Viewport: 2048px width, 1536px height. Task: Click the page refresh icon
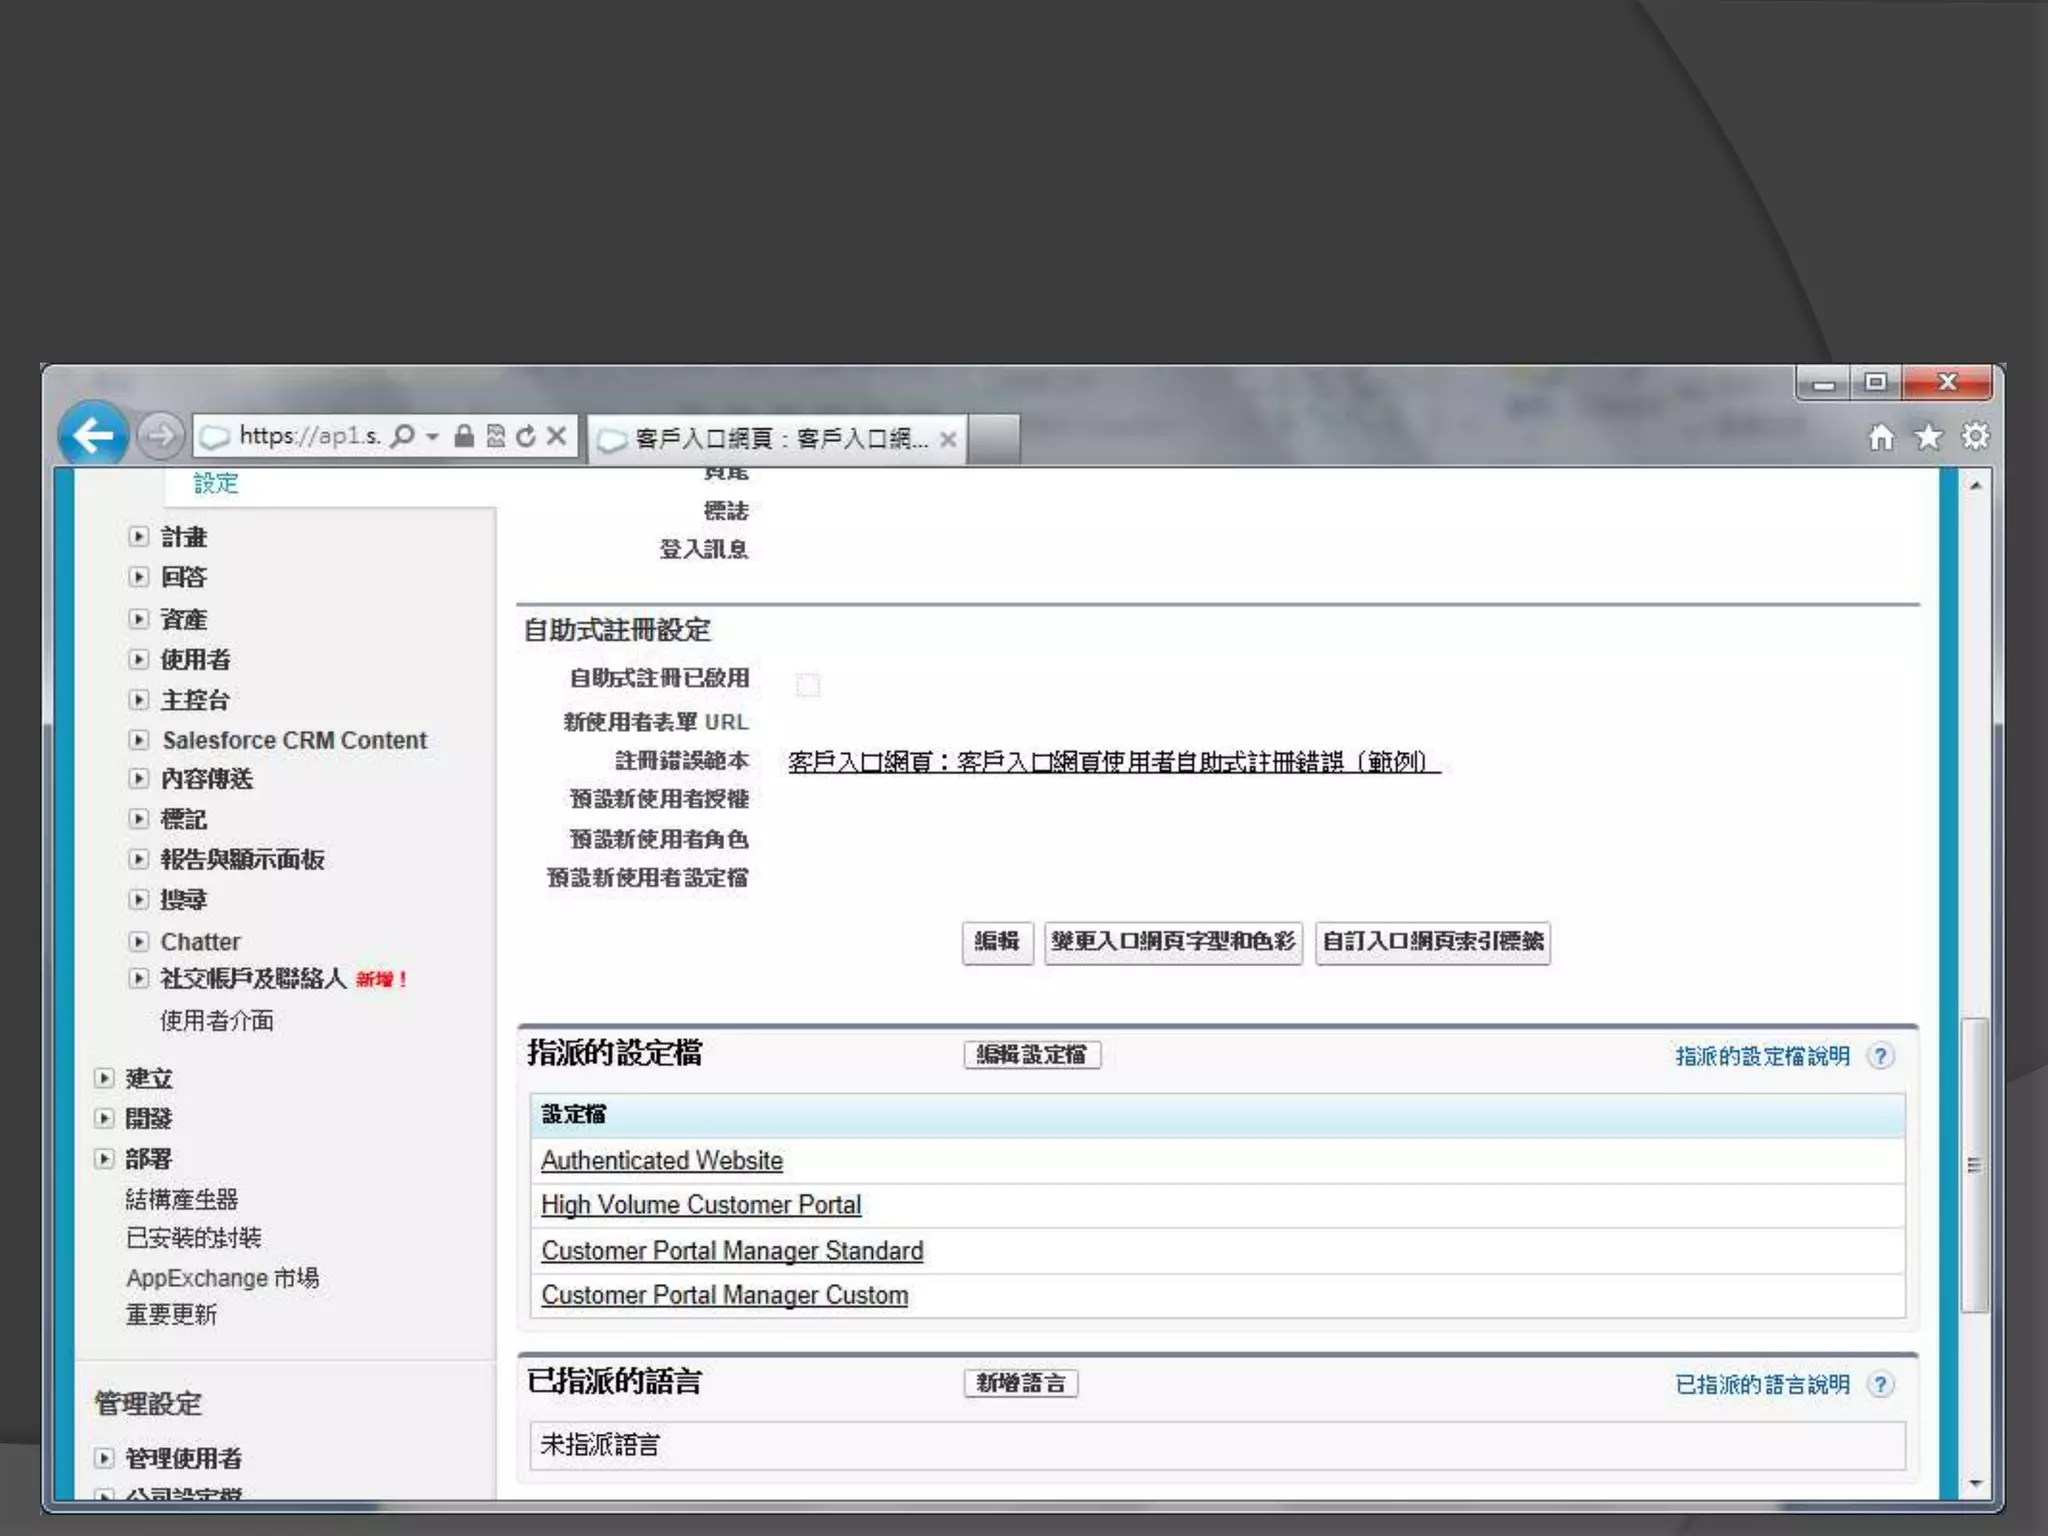(526, 436)
